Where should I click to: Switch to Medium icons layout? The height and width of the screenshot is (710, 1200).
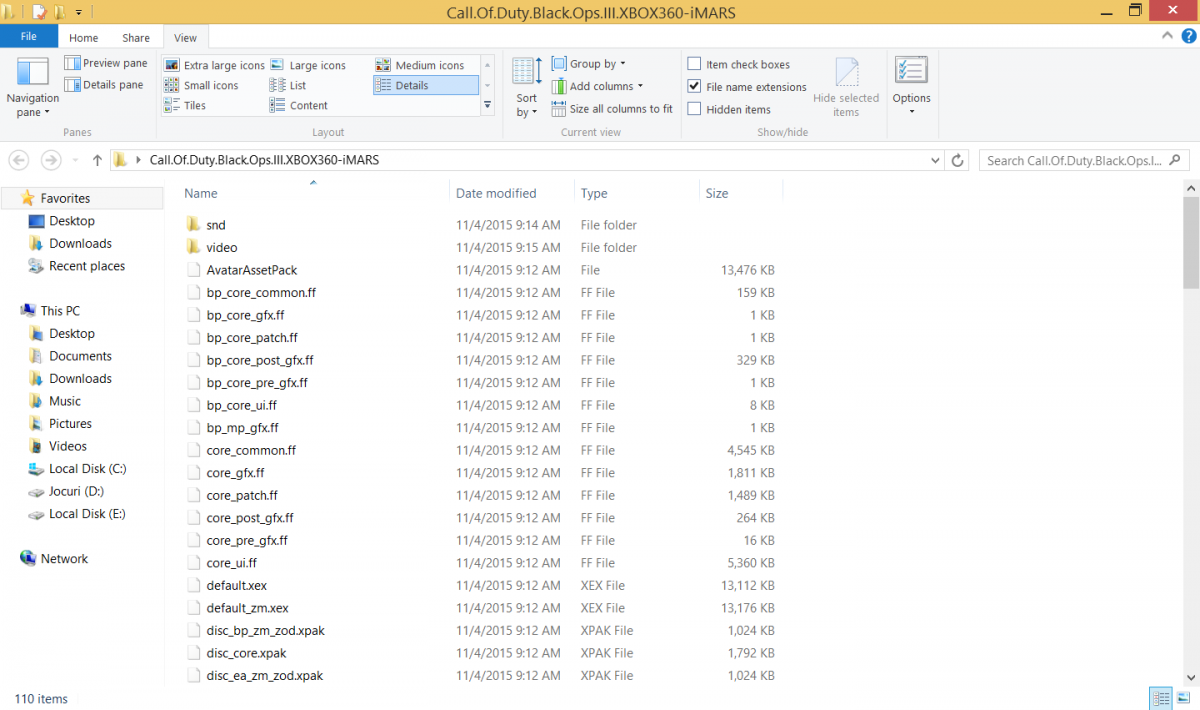point(420,65)
